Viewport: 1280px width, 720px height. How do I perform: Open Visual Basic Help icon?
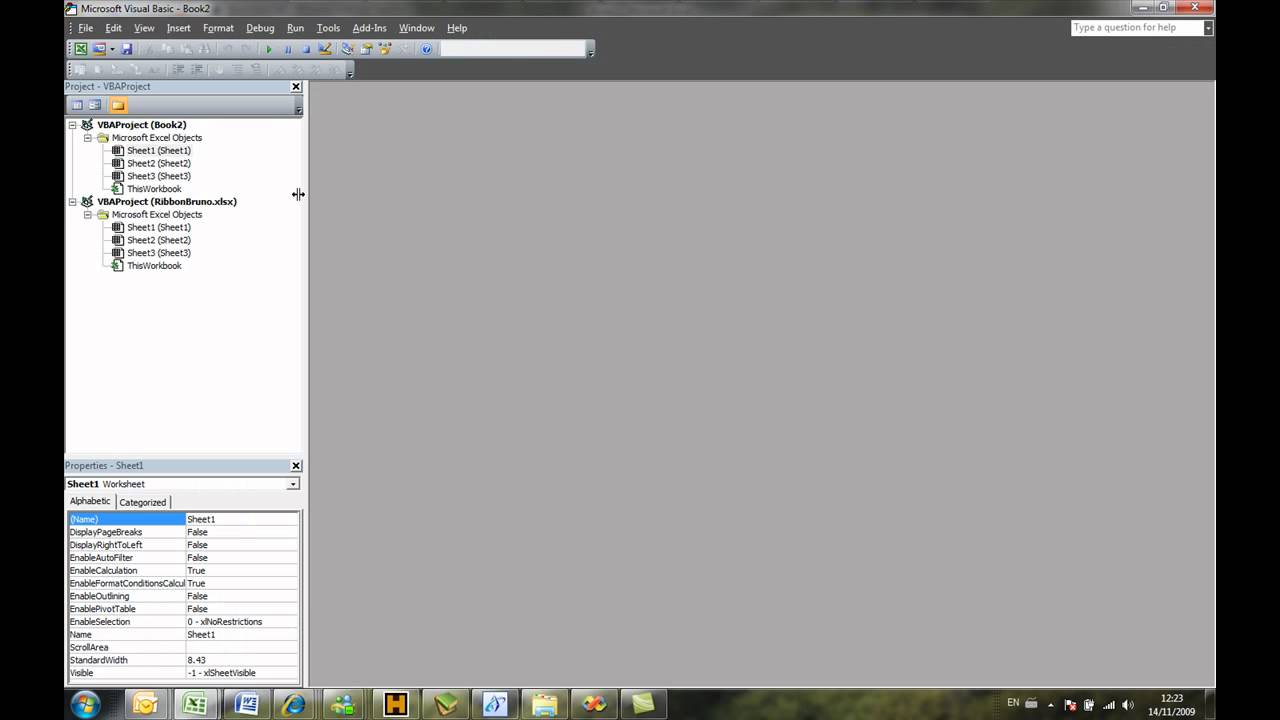click(427, 49)
